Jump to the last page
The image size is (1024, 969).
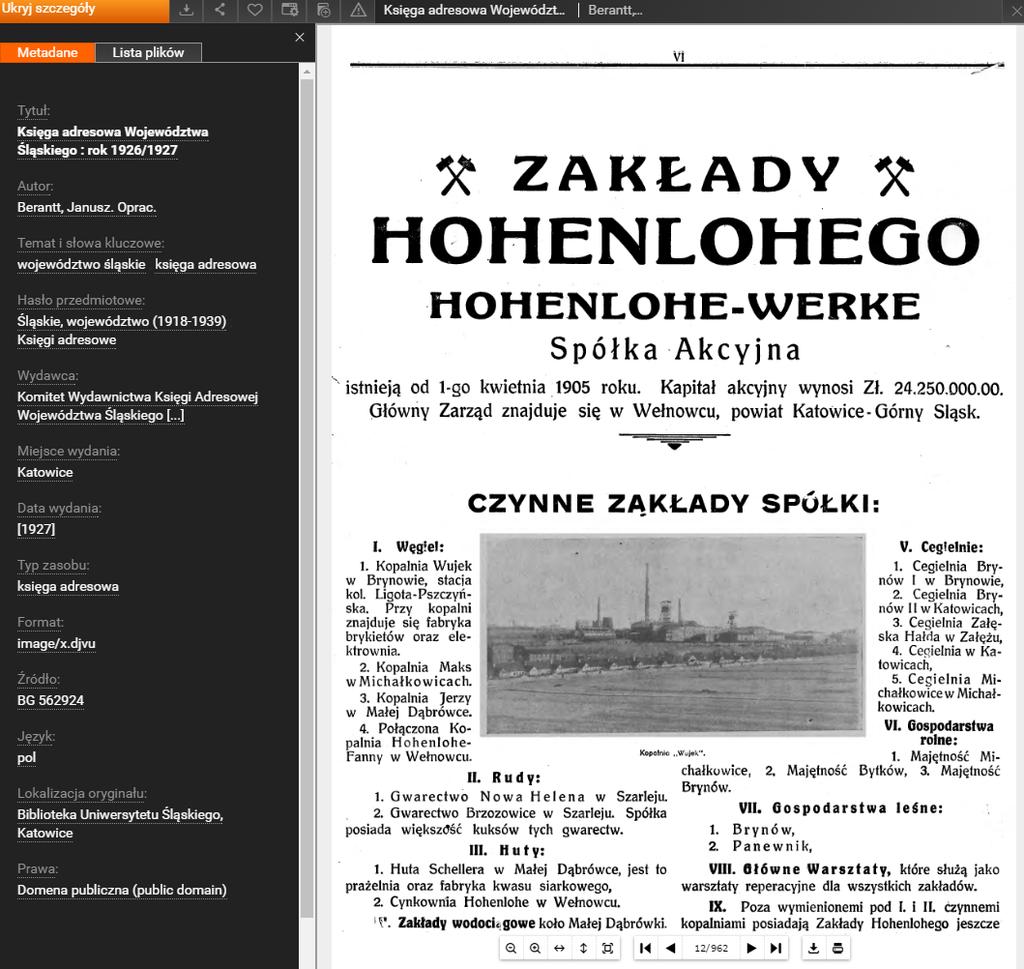coord(776,948)
